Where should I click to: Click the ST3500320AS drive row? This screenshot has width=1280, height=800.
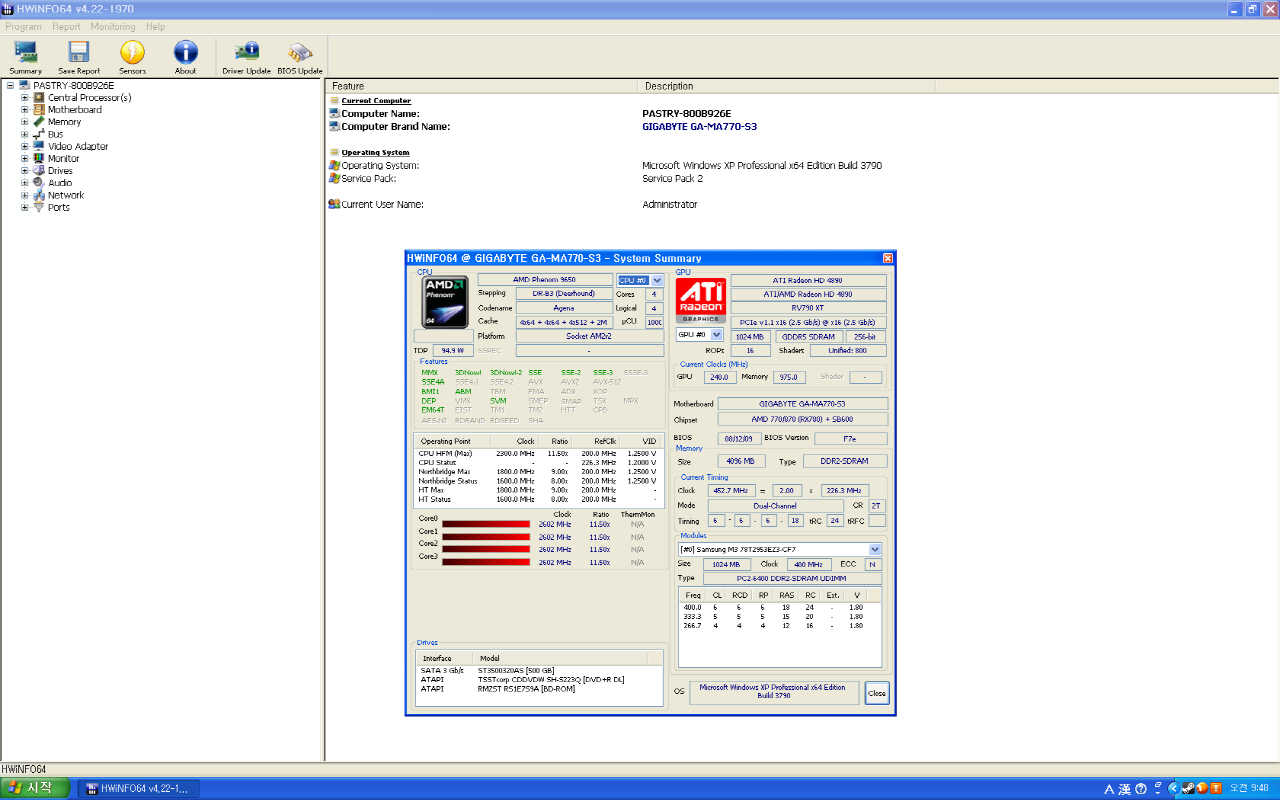pyautogui.click(x=540, y=670)
